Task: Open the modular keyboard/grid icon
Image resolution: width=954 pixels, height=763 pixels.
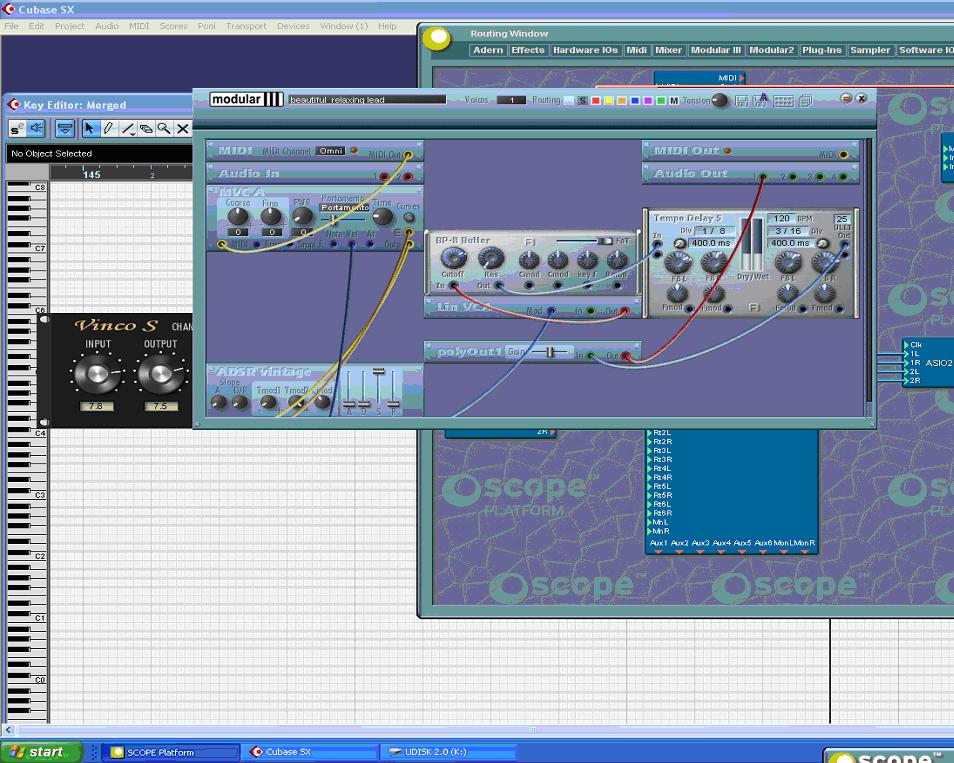Action: (783, 101)
